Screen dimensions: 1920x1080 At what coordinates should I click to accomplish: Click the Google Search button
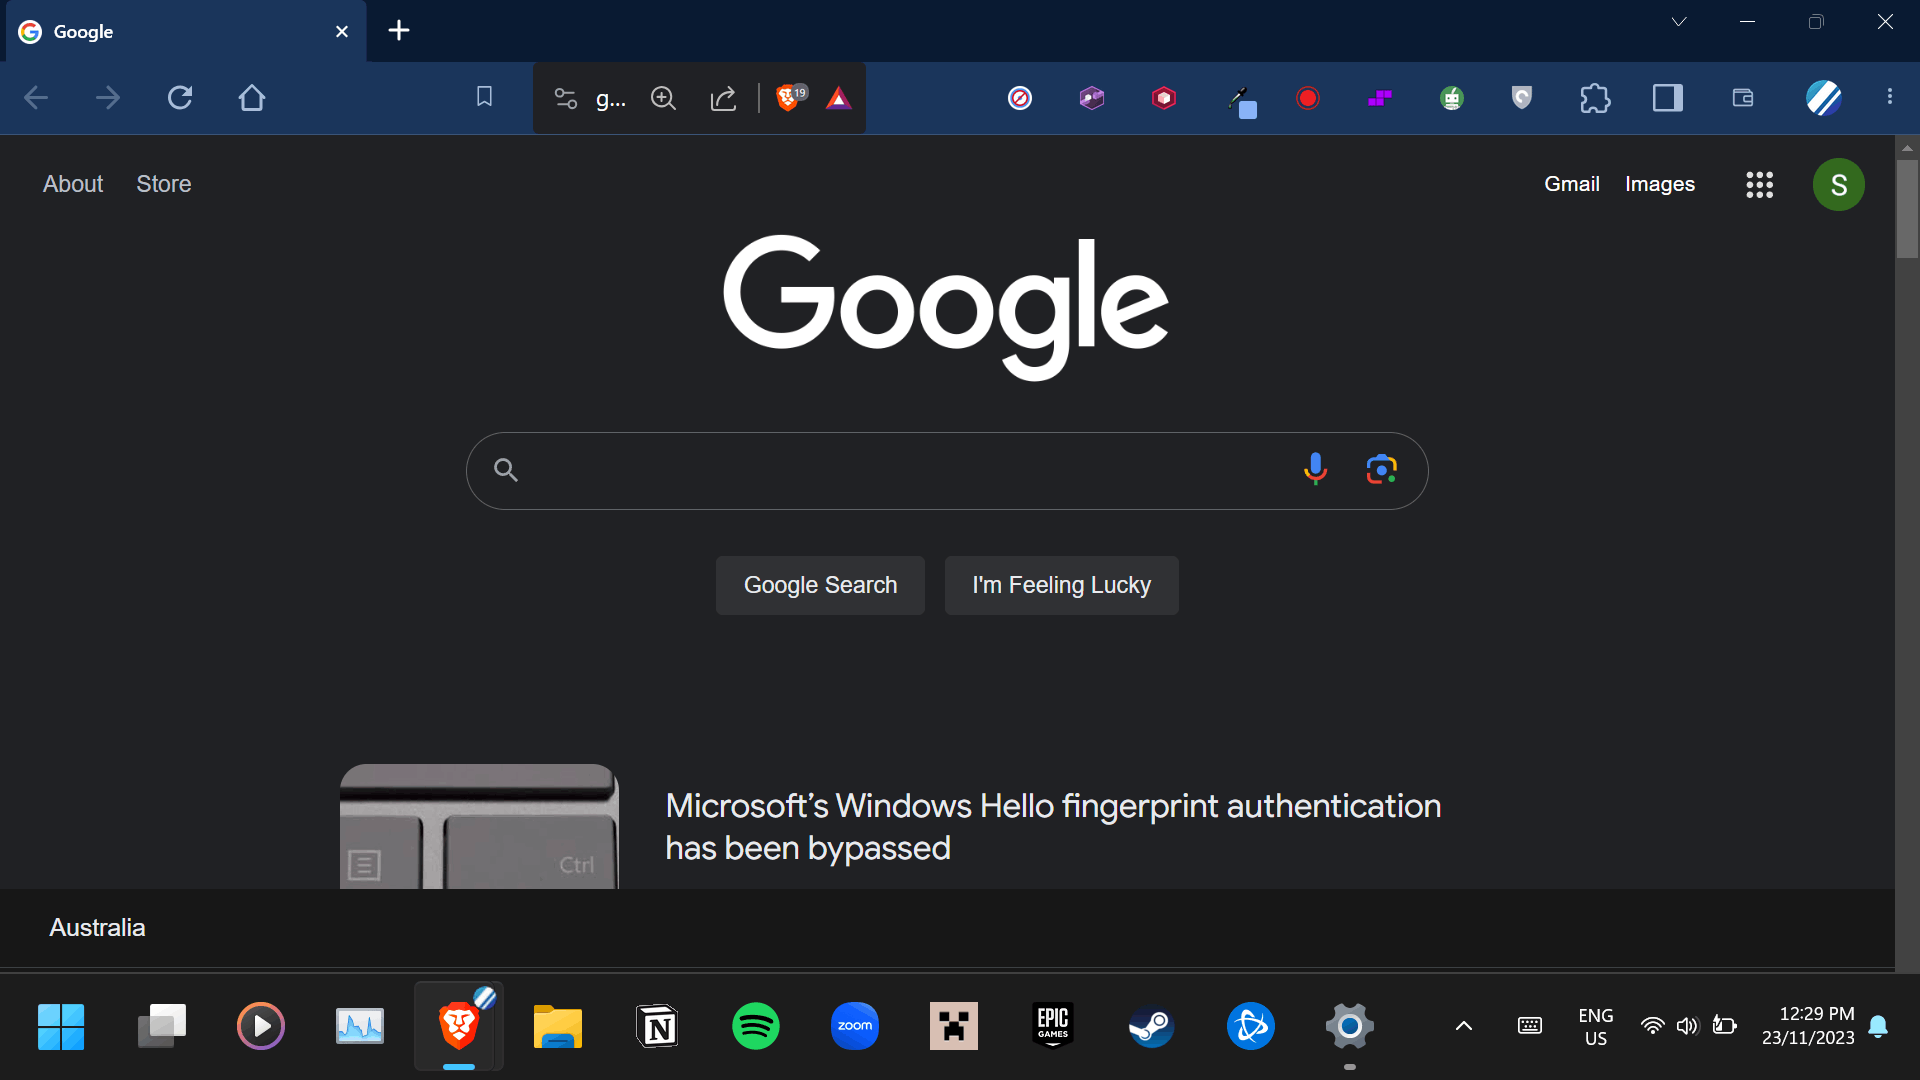coord(820,585)
